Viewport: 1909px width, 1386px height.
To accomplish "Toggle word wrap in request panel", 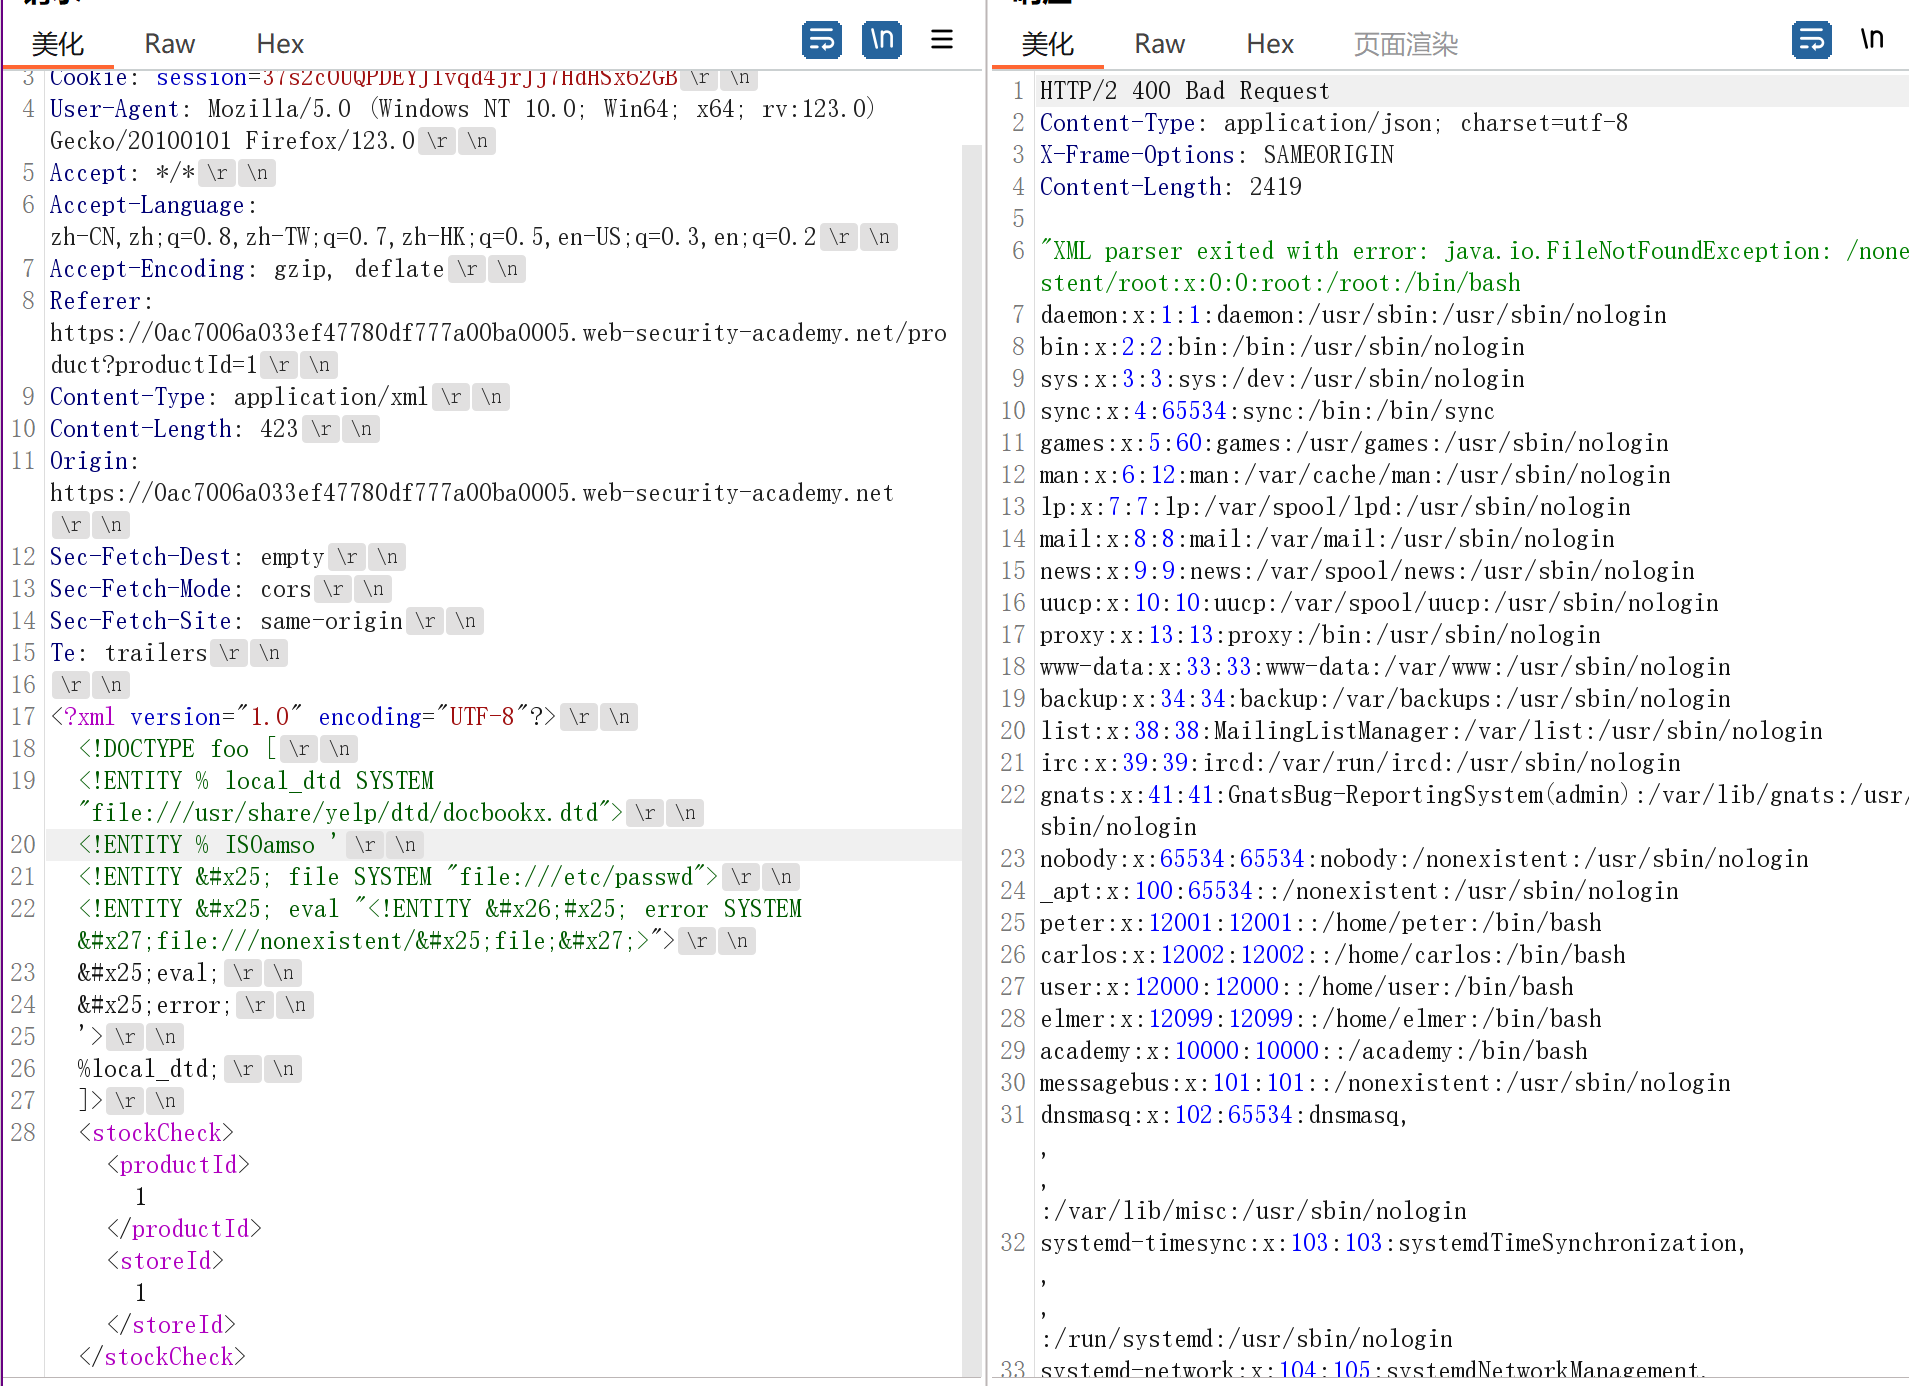I will tap(821, 40).
